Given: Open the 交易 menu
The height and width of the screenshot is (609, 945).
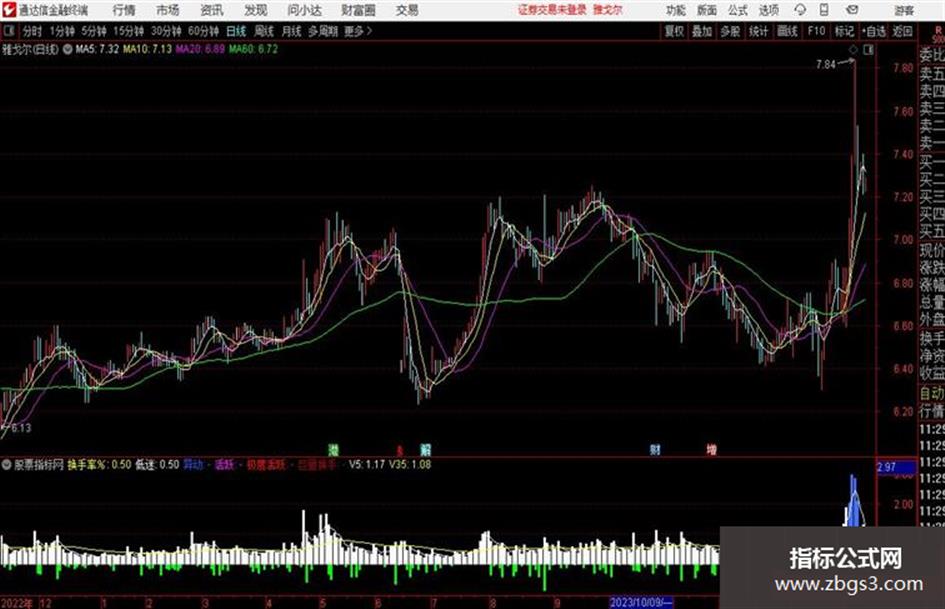Looking at the screenshot, I should (x=407, y=10).
